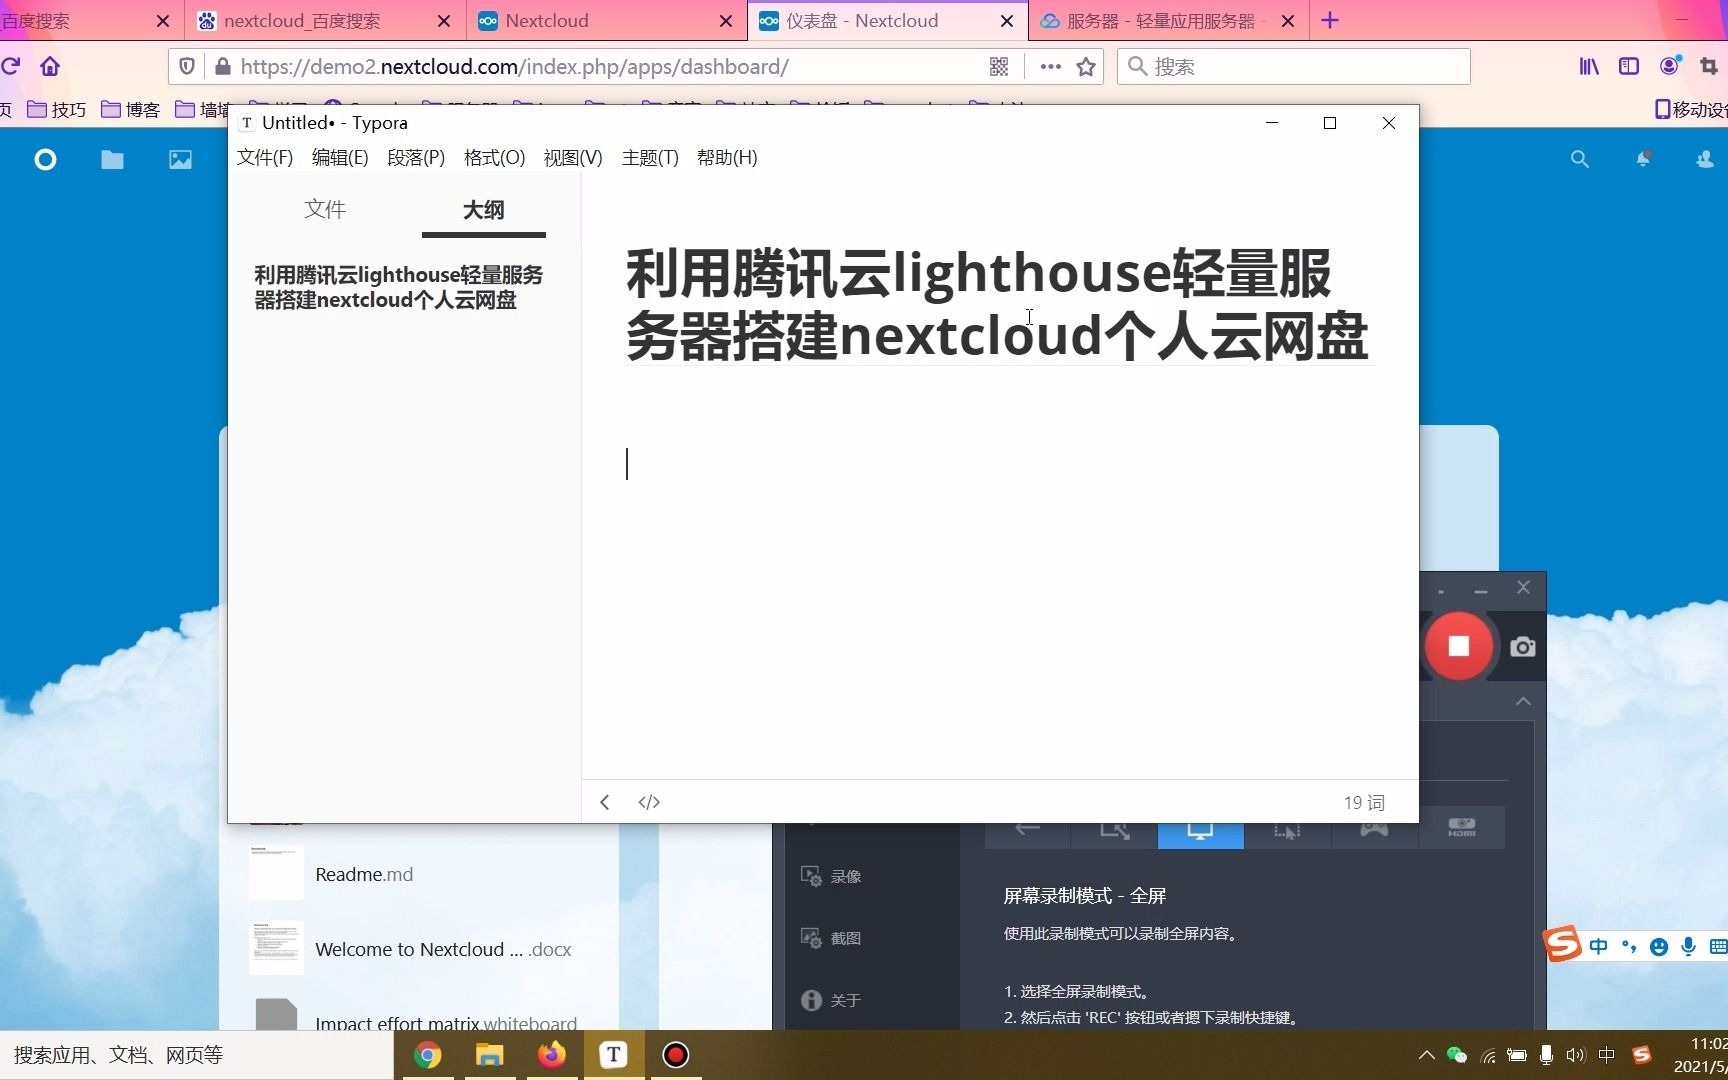Open the page actions ellipsis menu
The width and height of the screenshot is (1728, 1080).
[x=1050, y=67]
